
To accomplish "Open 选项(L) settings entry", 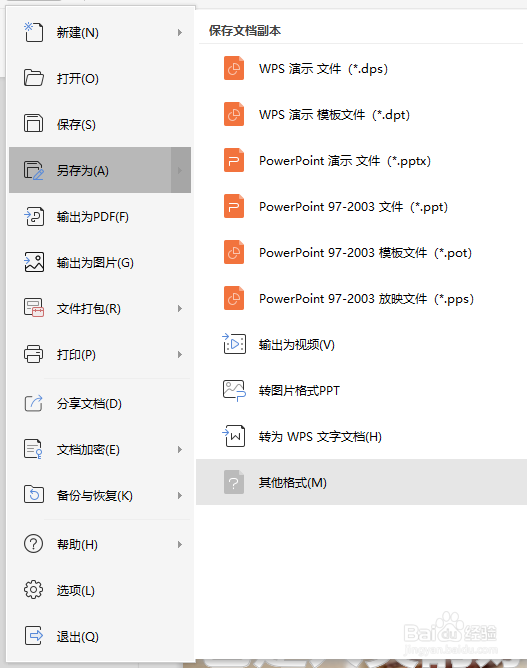I will point(100,590).
